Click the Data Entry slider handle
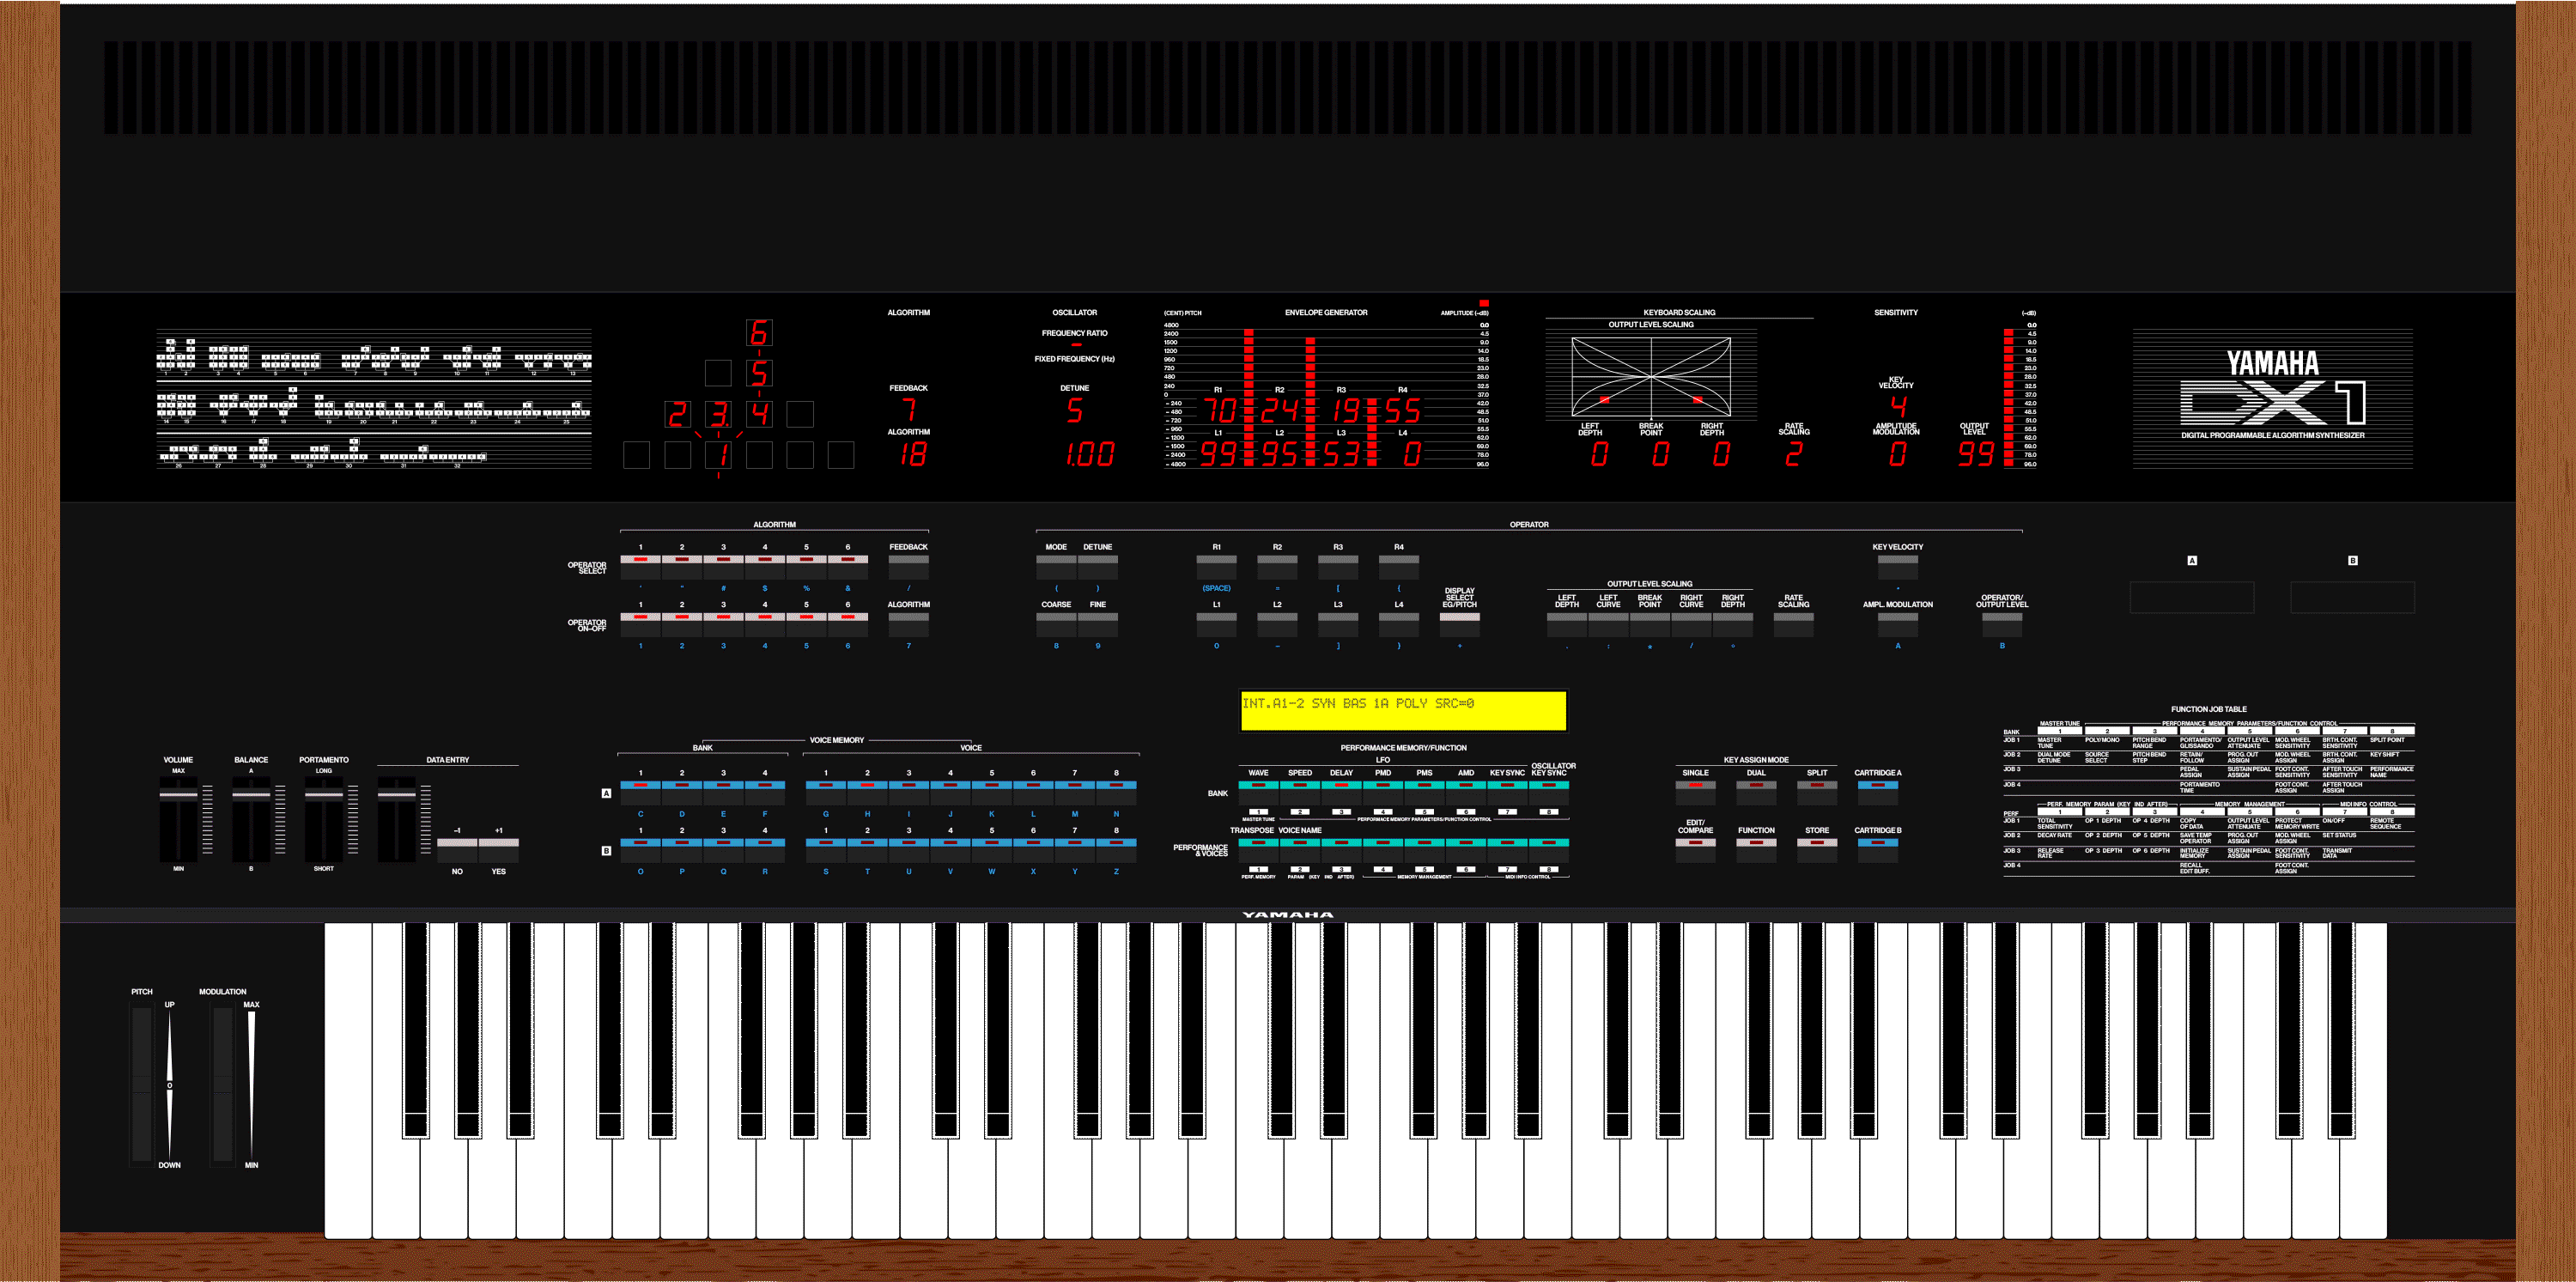 tap(397, 795)
